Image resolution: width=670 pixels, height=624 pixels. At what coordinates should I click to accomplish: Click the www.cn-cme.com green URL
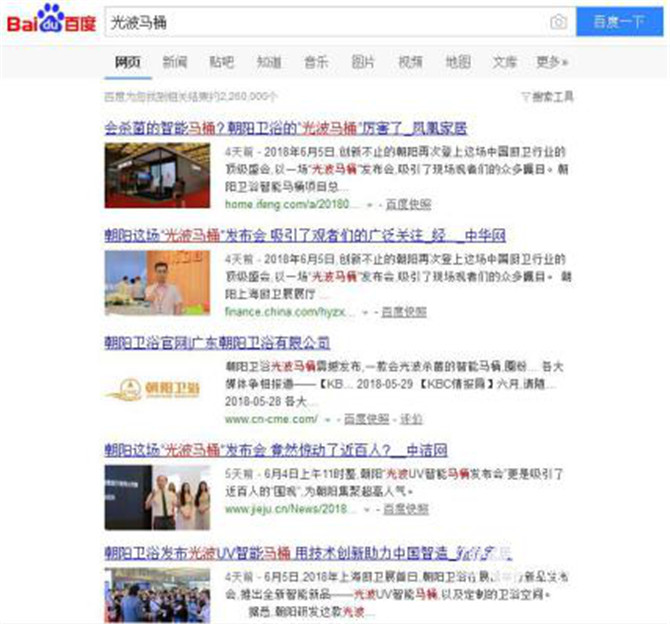(x=271, y=419)
